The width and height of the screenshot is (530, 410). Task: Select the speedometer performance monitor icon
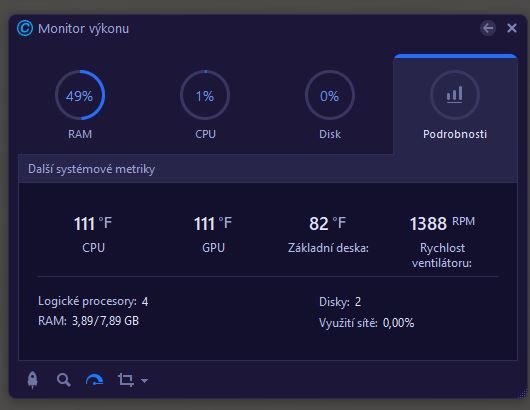click(x=94, y=380)
